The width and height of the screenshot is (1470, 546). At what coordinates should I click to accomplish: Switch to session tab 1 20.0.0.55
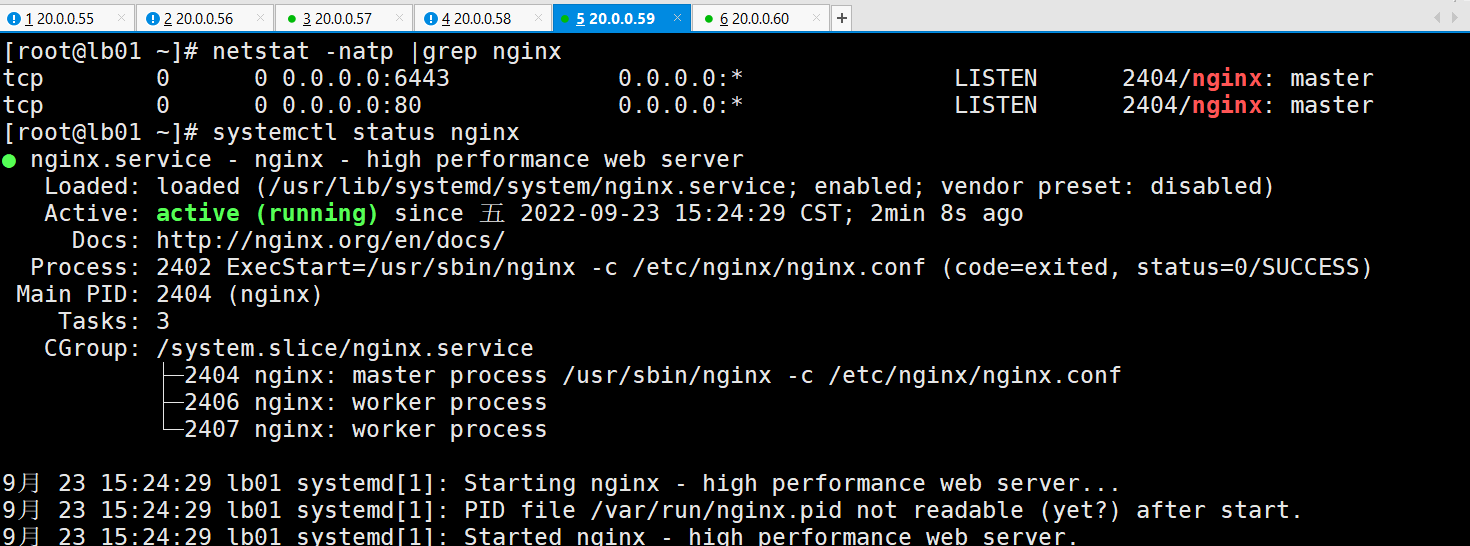(x=68, y=19)
